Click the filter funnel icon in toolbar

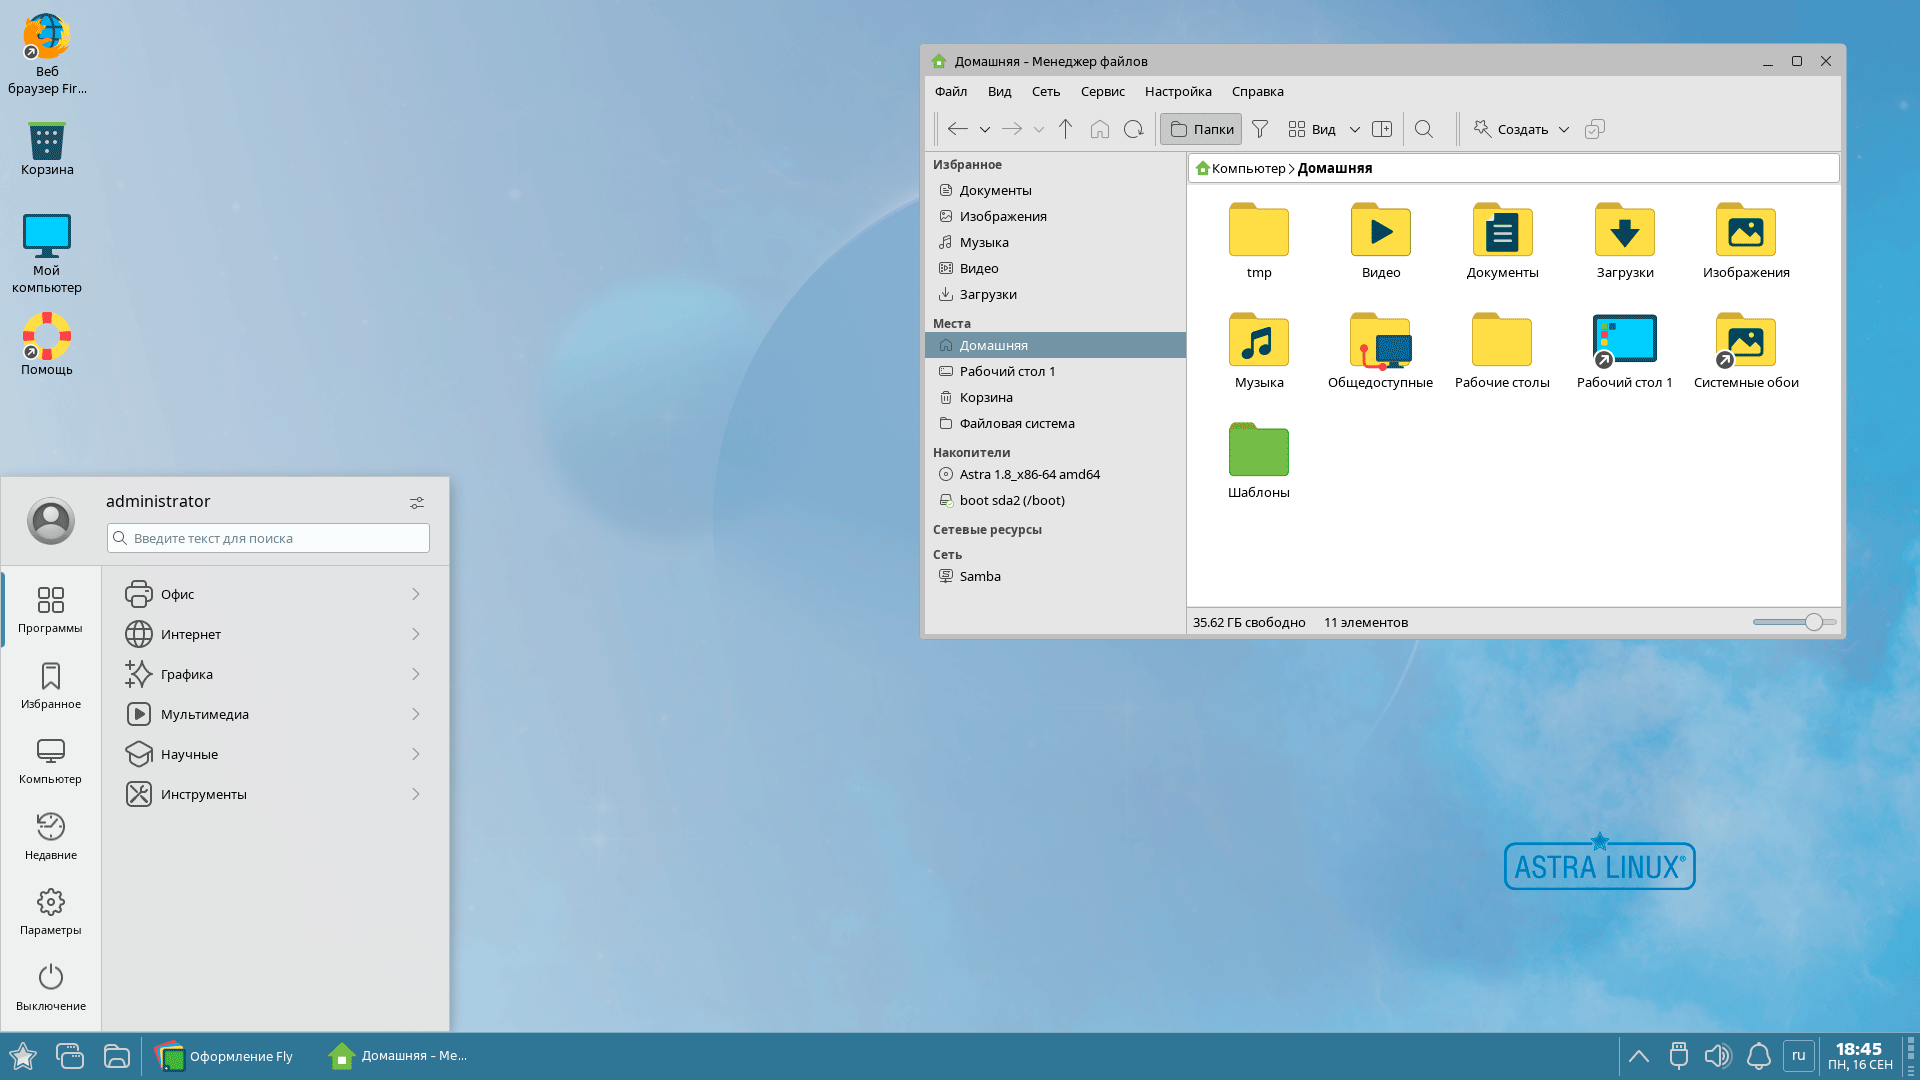point(1260,129)
